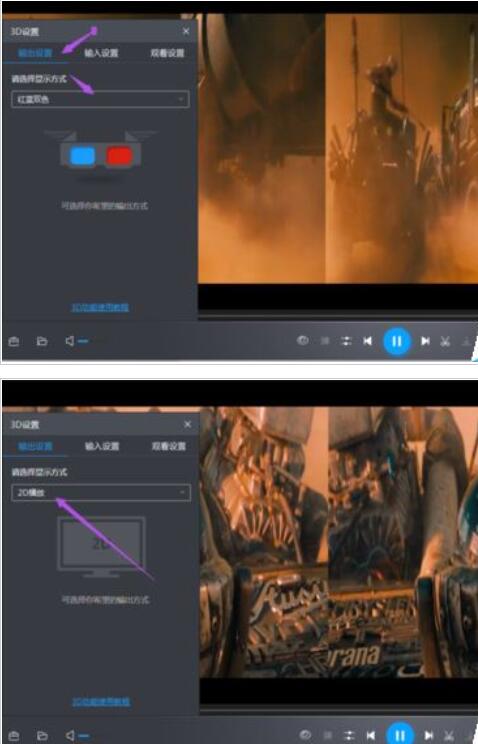The width and height of the screenshot is (478, 744).
Task: Select 输出设置 tab in the 红蓝双色 panel
Action: pos(35,53)
